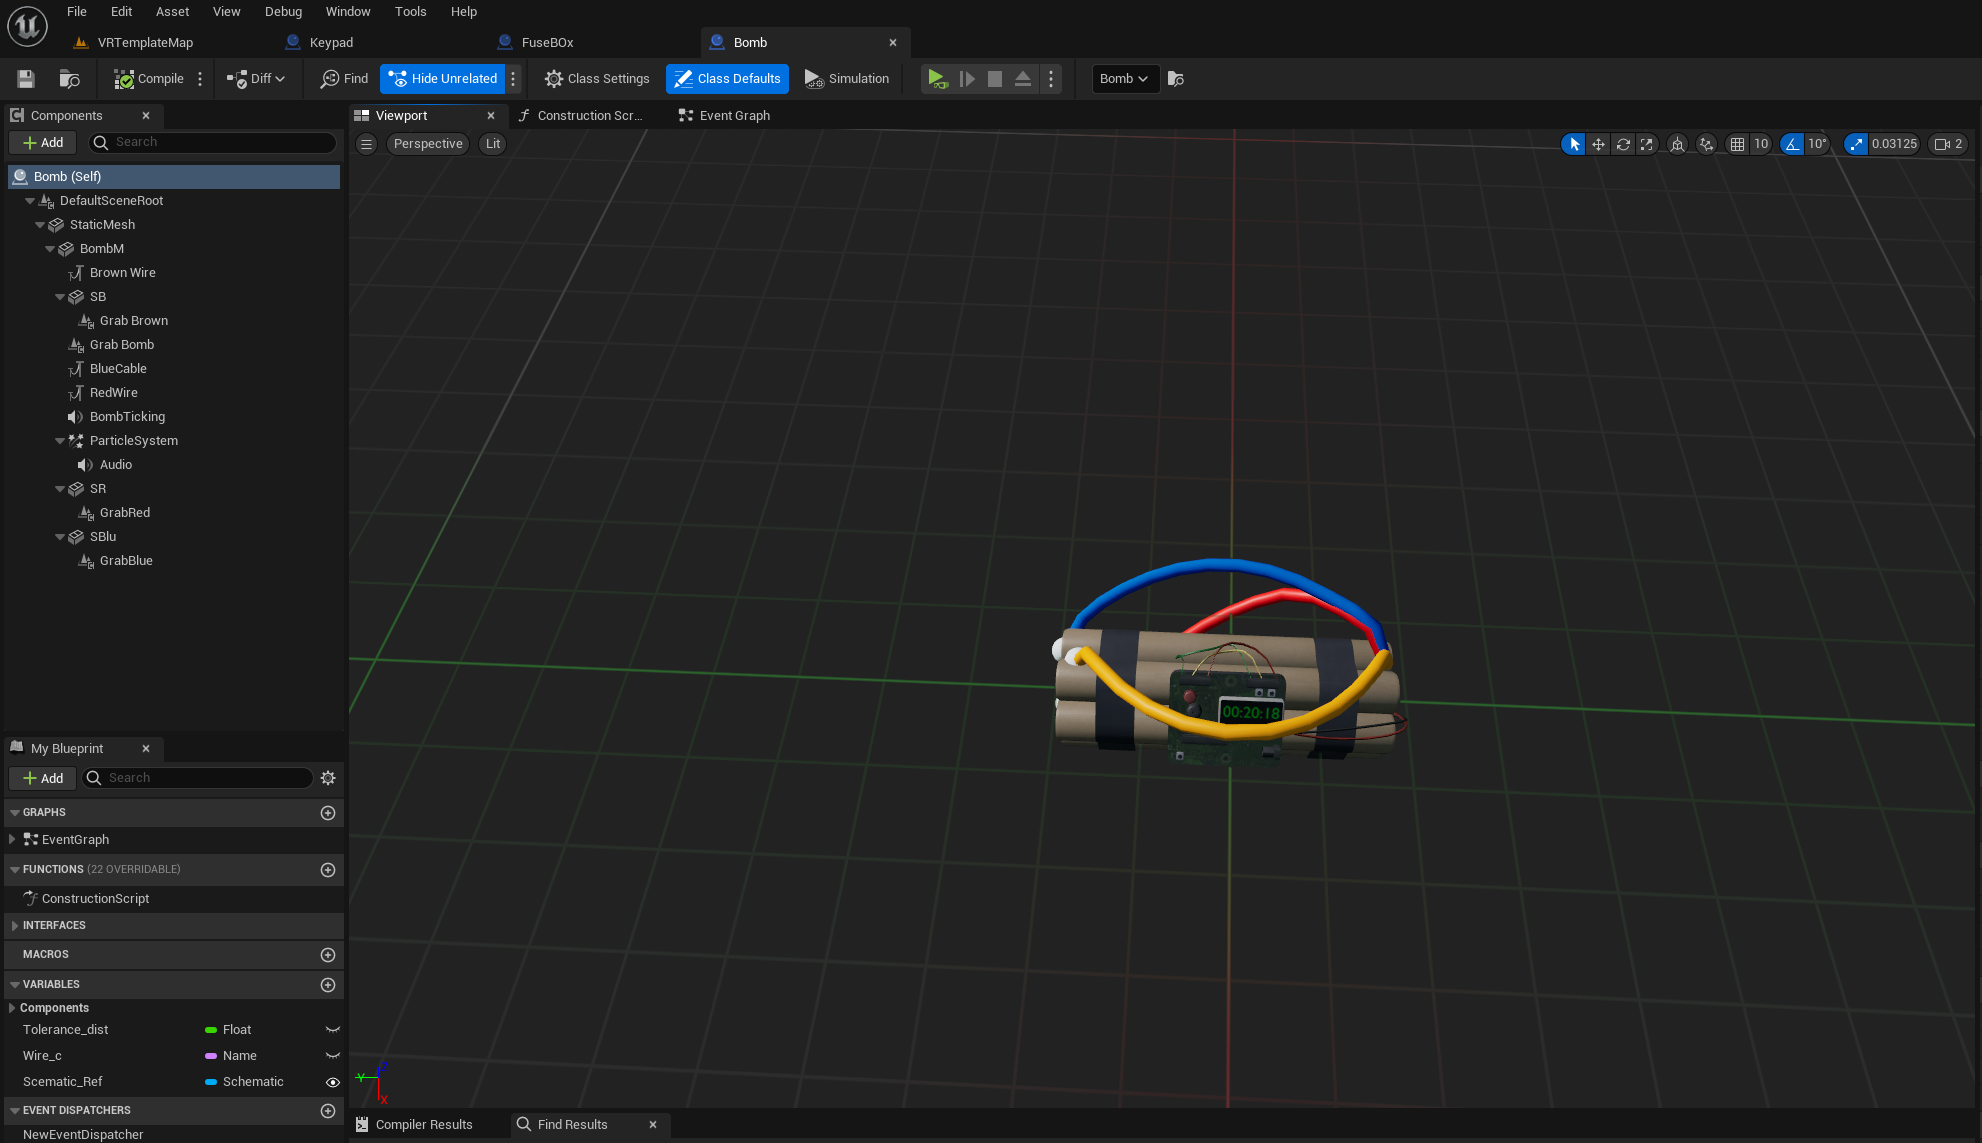Image resolution: width=1982 pixels, height=1143 pixels.
Task: Click the My Blueprint search field
Action: [x=198, y=778]
